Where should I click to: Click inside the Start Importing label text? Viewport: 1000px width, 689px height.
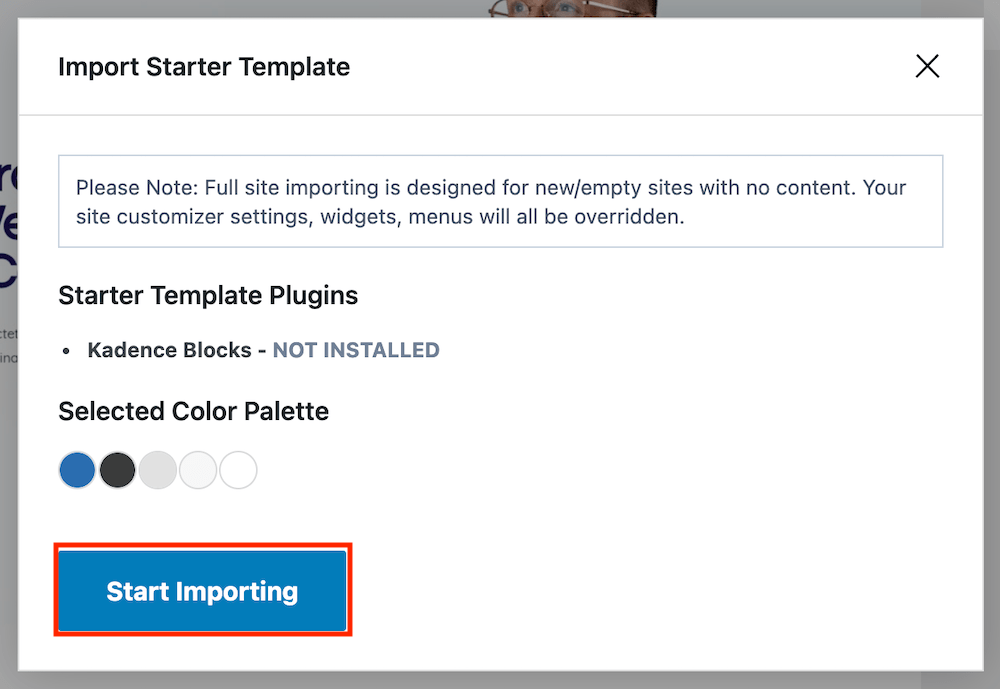[x=202, y=590]
